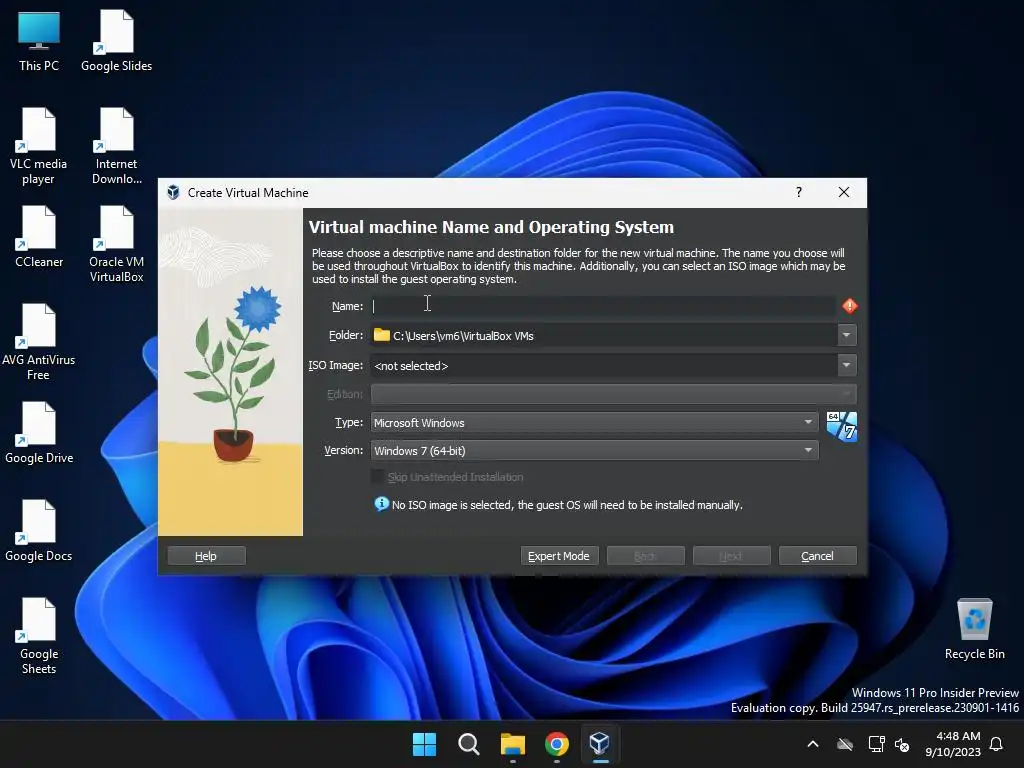
Task: Close the Create Virtual Machine dialog
Action: coord(844,192)
